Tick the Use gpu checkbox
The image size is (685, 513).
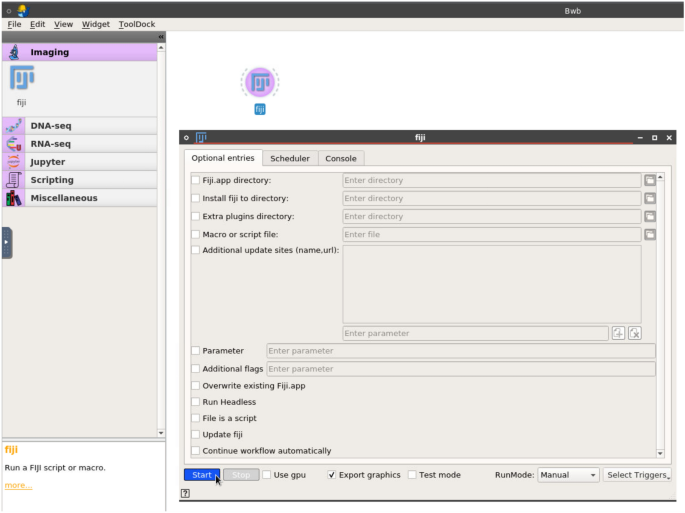[x=267, y=475]
